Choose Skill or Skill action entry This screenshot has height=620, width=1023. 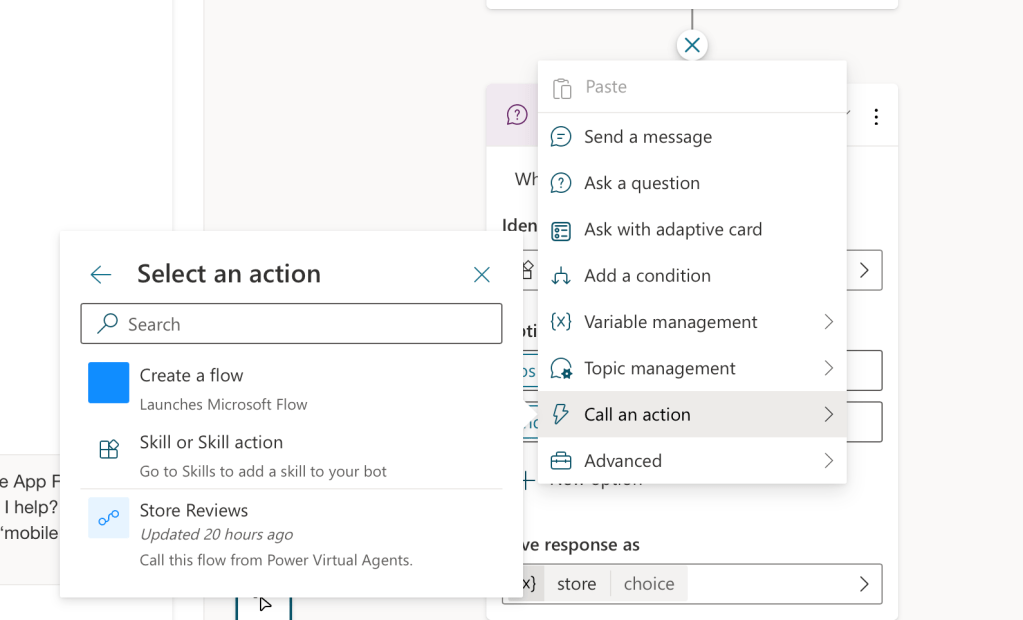tap(211, 443)
